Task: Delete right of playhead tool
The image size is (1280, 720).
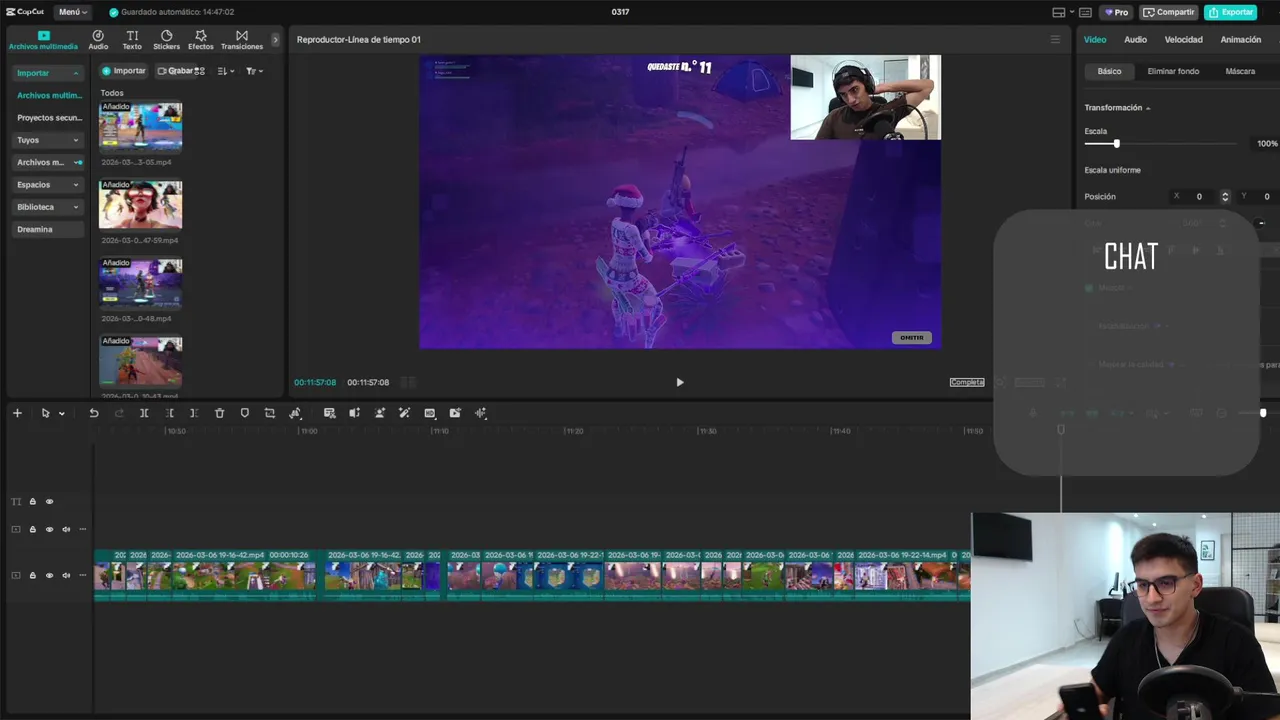Action: click(x=194, y=413)
